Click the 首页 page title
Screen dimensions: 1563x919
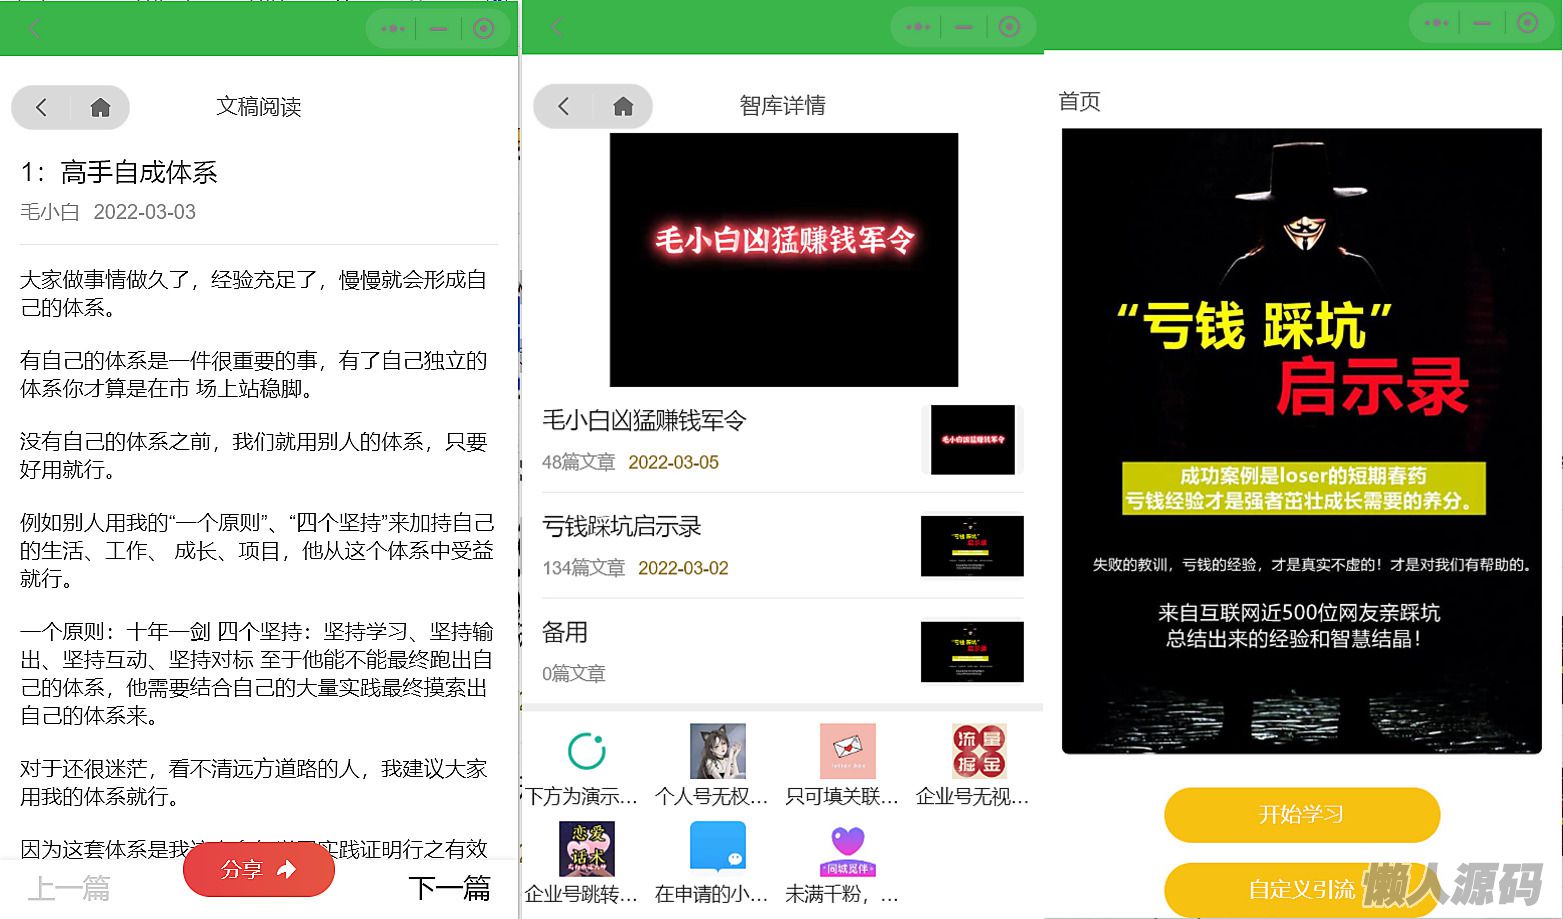[1080, 102]
